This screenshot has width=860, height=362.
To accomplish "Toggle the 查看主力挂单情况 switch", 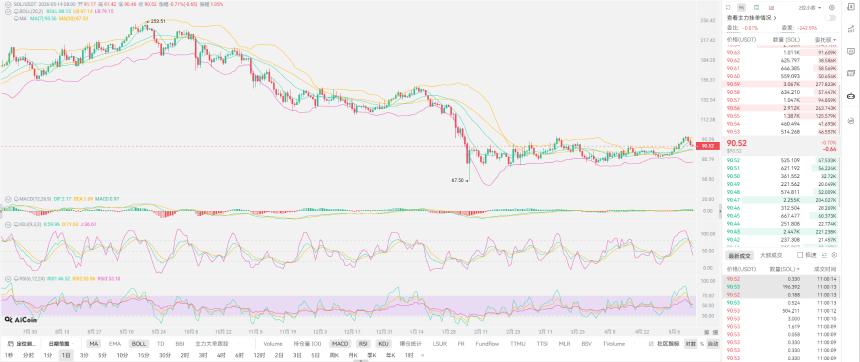I will (x=831, y=18).
